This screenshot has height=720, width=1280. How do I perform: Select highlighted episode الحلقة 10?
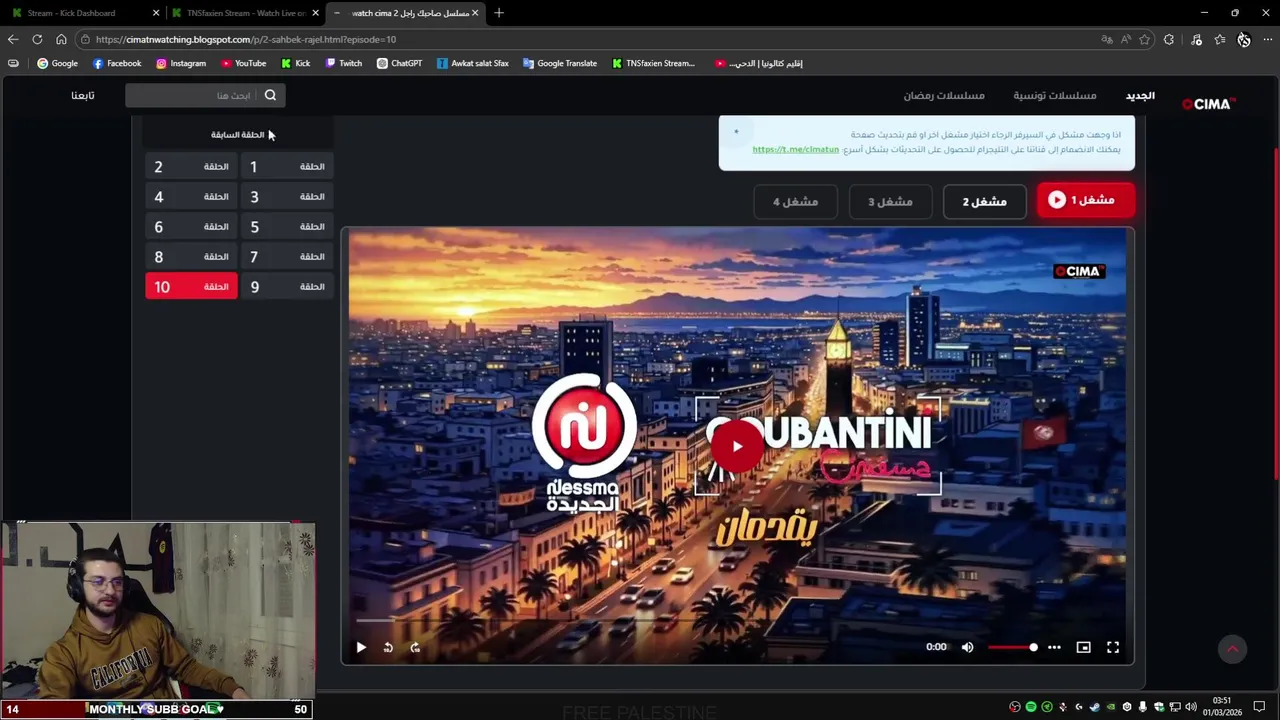[x=191, y=287]
